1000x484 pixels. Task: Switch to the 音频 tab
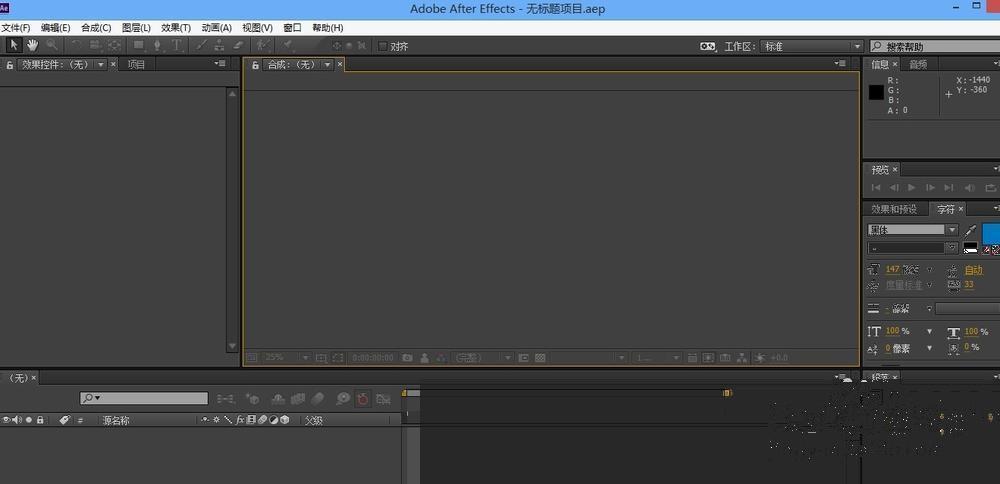pyautogui.click(x=918, y=64)
